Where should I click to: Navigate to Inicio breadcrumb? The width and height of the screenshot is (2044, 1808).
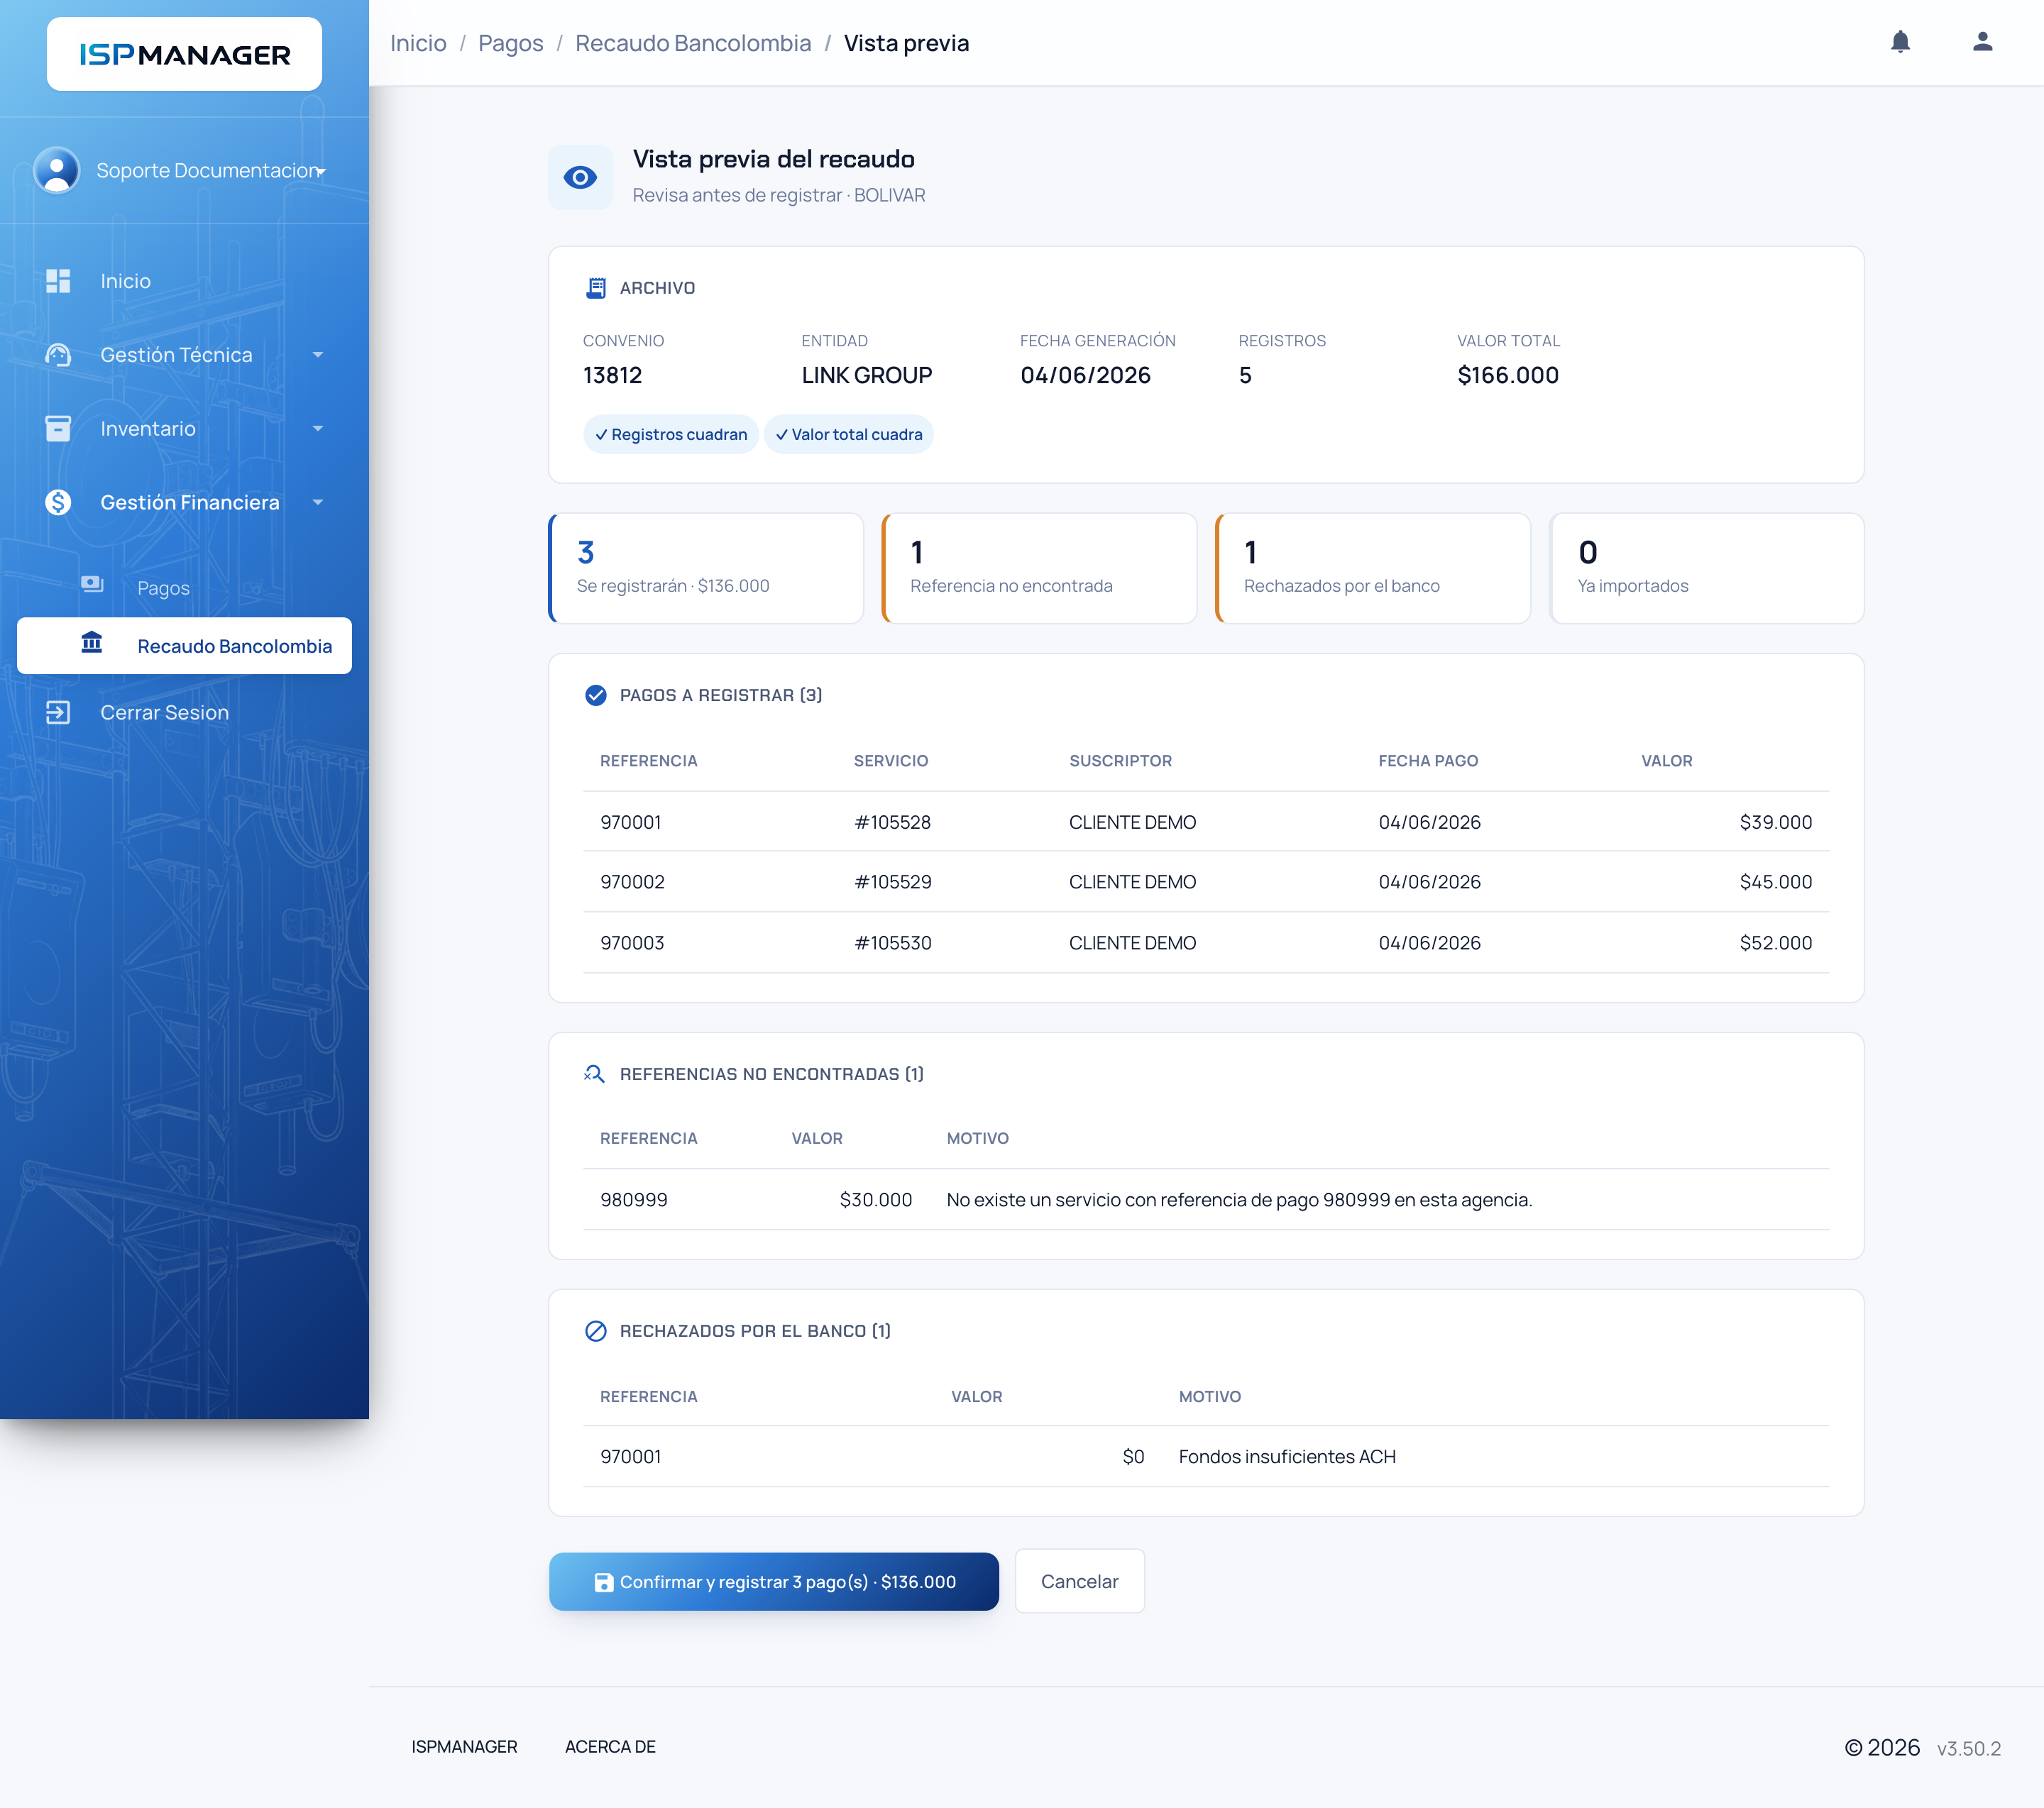pyautogui.click(x=418, y=43)
